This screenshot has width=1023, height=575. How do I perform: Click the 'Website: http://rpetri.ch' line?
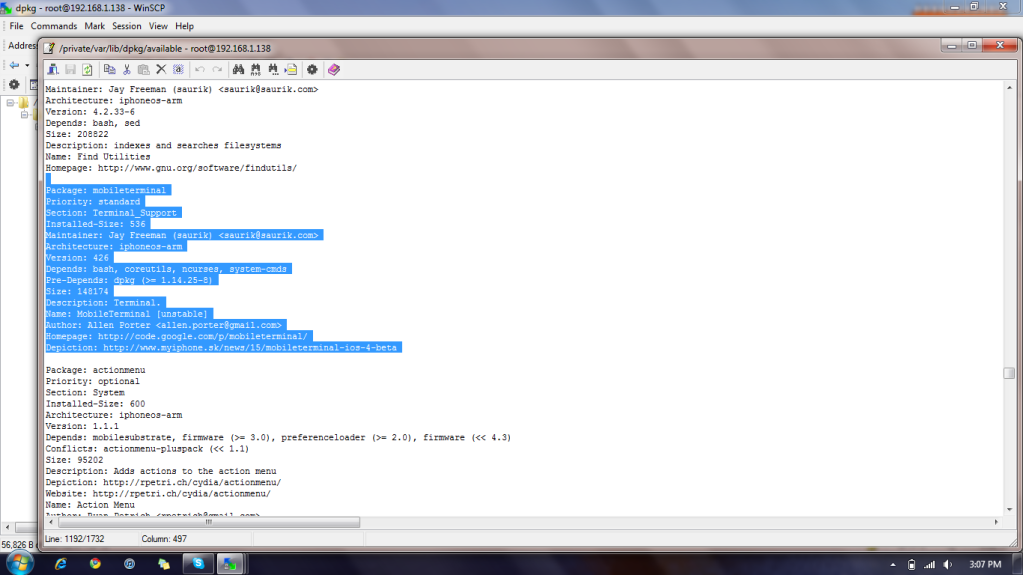point(158,494)
